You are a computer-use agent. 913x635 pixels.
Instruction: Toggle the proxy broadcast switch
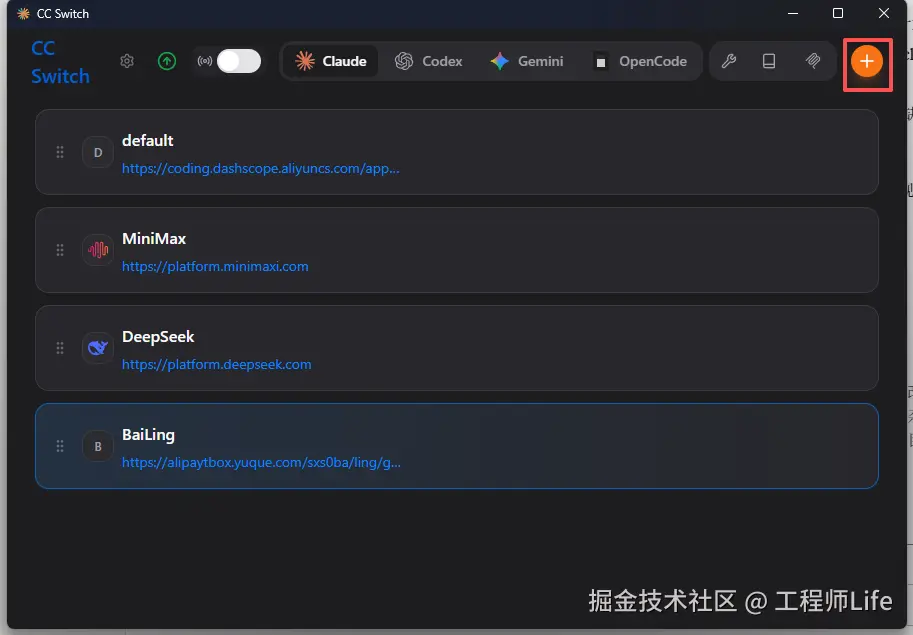click(239, 61)
